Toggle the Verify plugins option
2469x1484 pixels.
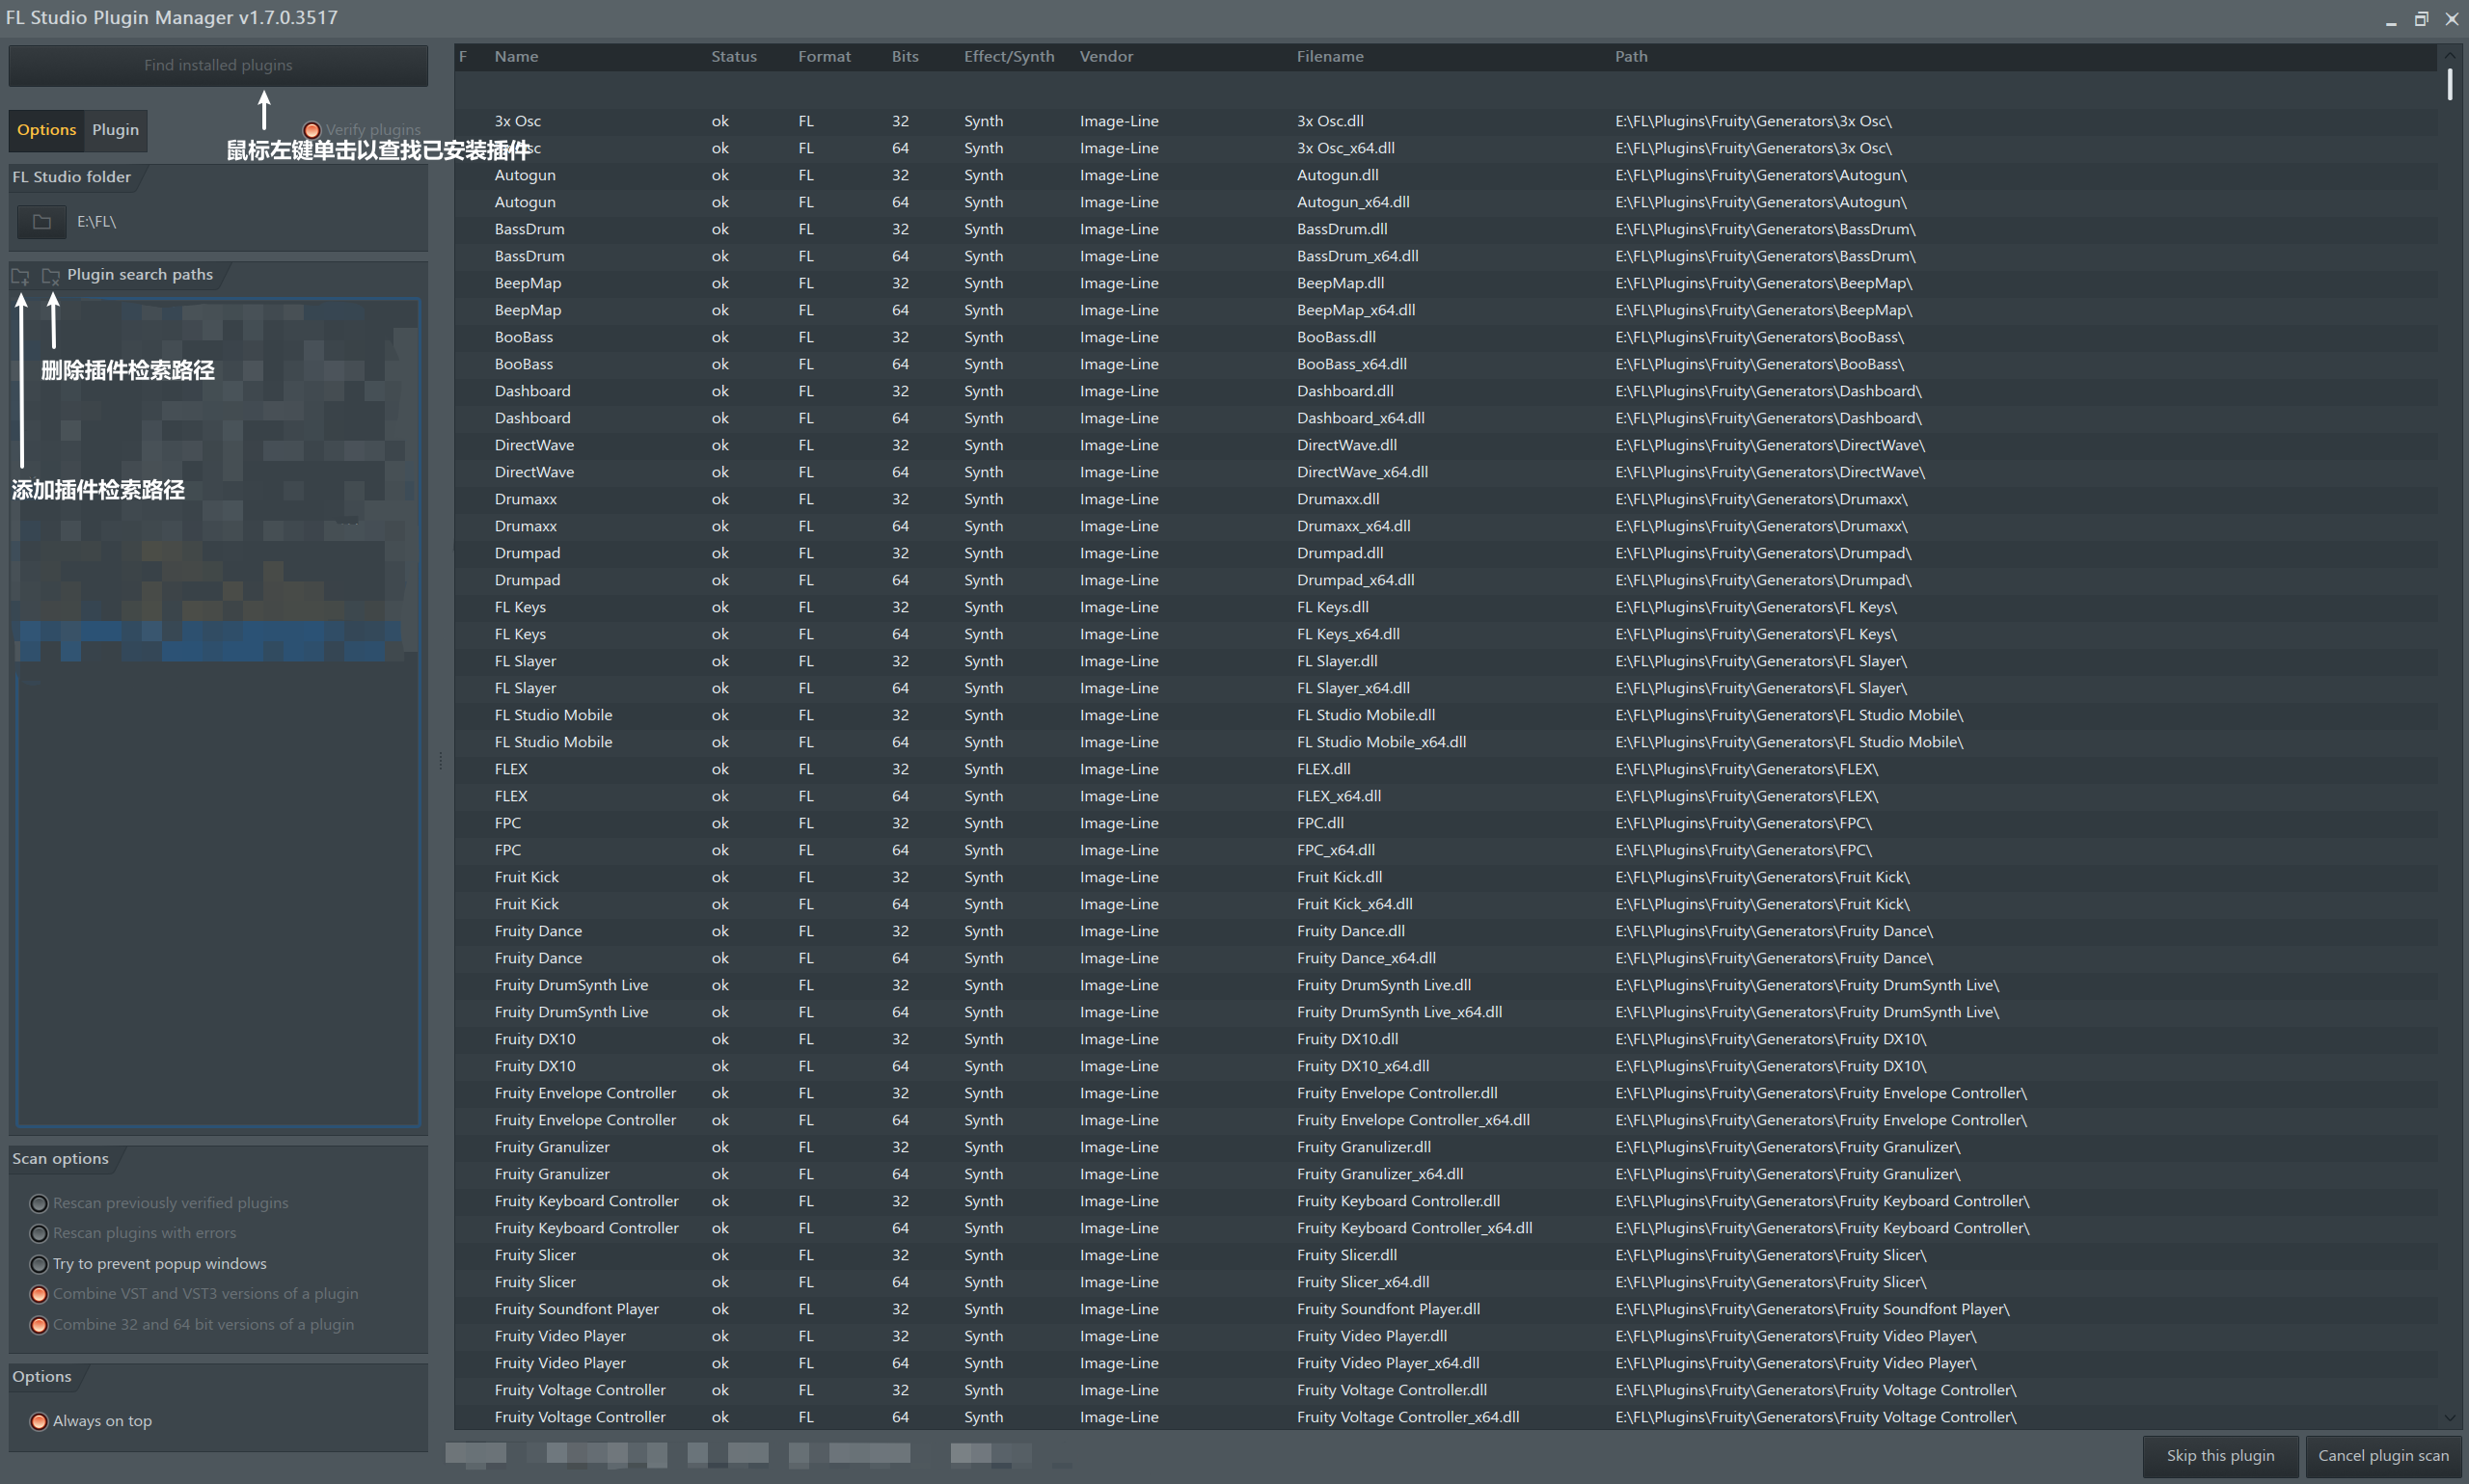click(x=312, y=130)
